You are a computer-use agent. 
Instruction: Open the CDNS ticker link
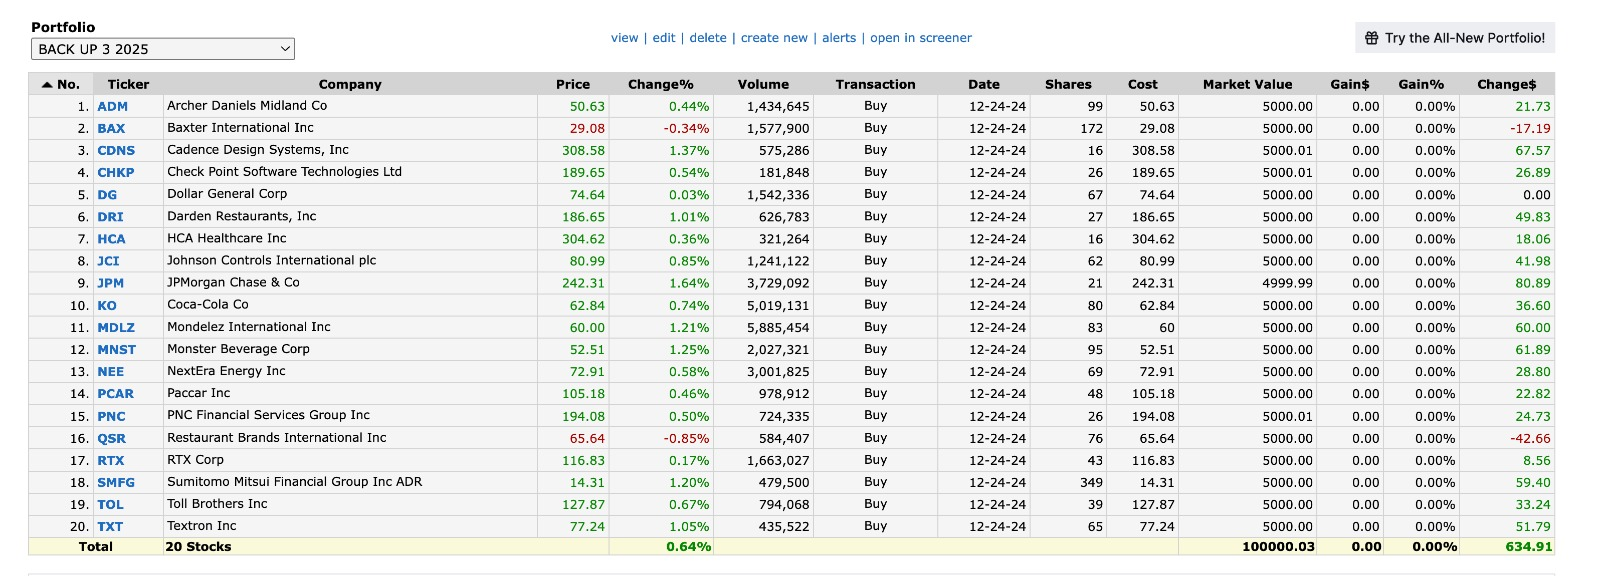click(x=116, y=151)
